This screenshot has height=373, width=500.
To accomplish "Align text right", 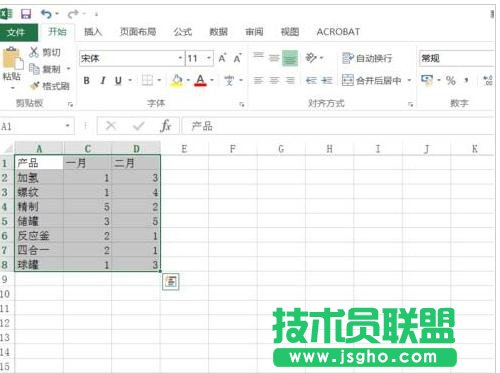I will [x=290, y=80].
